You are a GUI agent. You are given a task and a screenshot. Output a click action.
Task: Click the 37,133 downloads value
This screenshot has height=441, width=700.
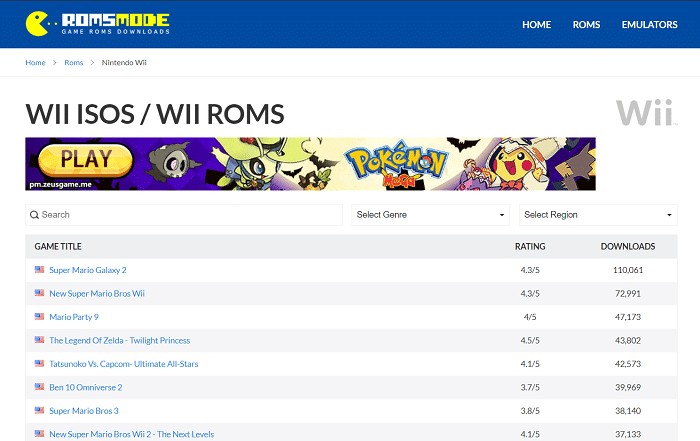click(628, 434)
